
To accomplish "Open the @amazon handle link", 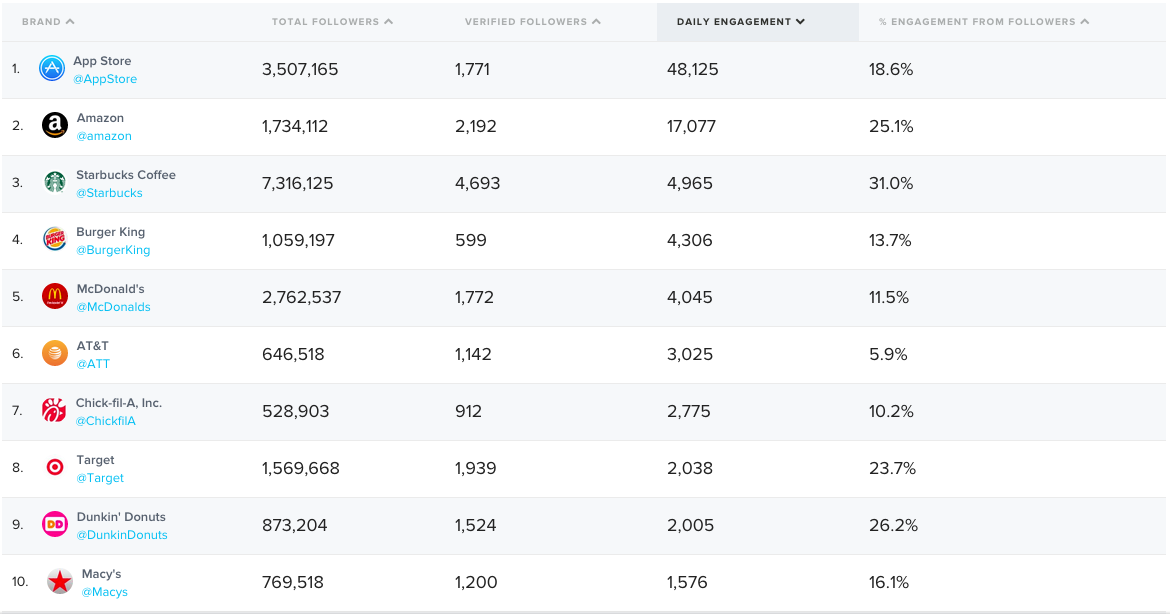I will point(104,136).
